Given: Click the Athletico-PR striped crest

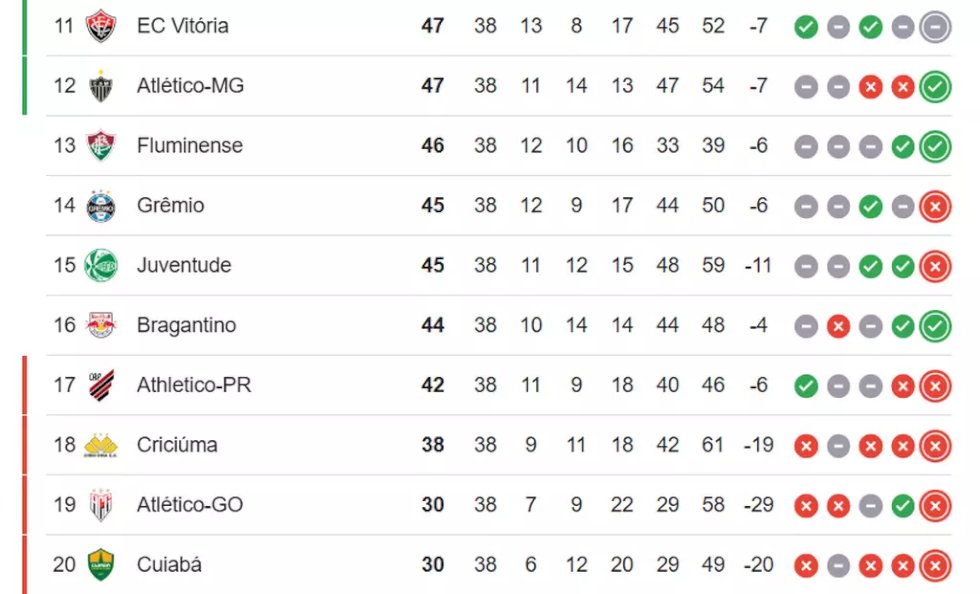Looking at the screenshot, I should coord(101,385).
